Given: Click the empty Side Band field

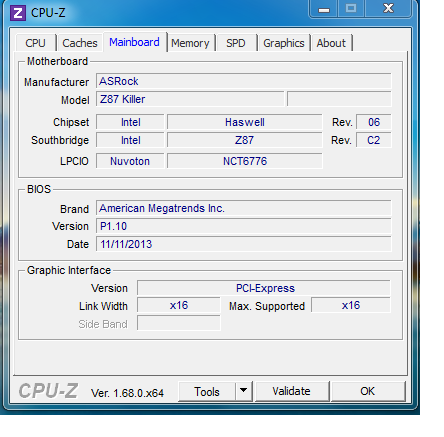Looking at the screenshot, I should [179, 323].
